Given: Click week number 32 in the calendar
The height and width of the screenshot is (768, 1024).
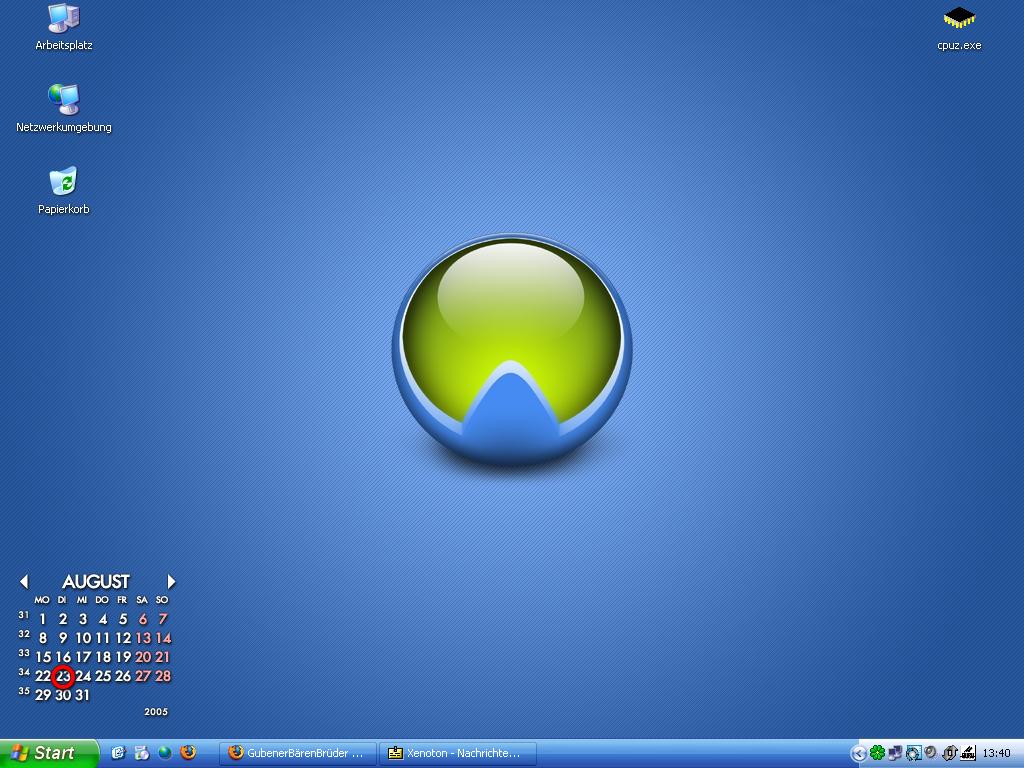Looking at the screenshot, I should pyautogui.click(x=24, y=634).
